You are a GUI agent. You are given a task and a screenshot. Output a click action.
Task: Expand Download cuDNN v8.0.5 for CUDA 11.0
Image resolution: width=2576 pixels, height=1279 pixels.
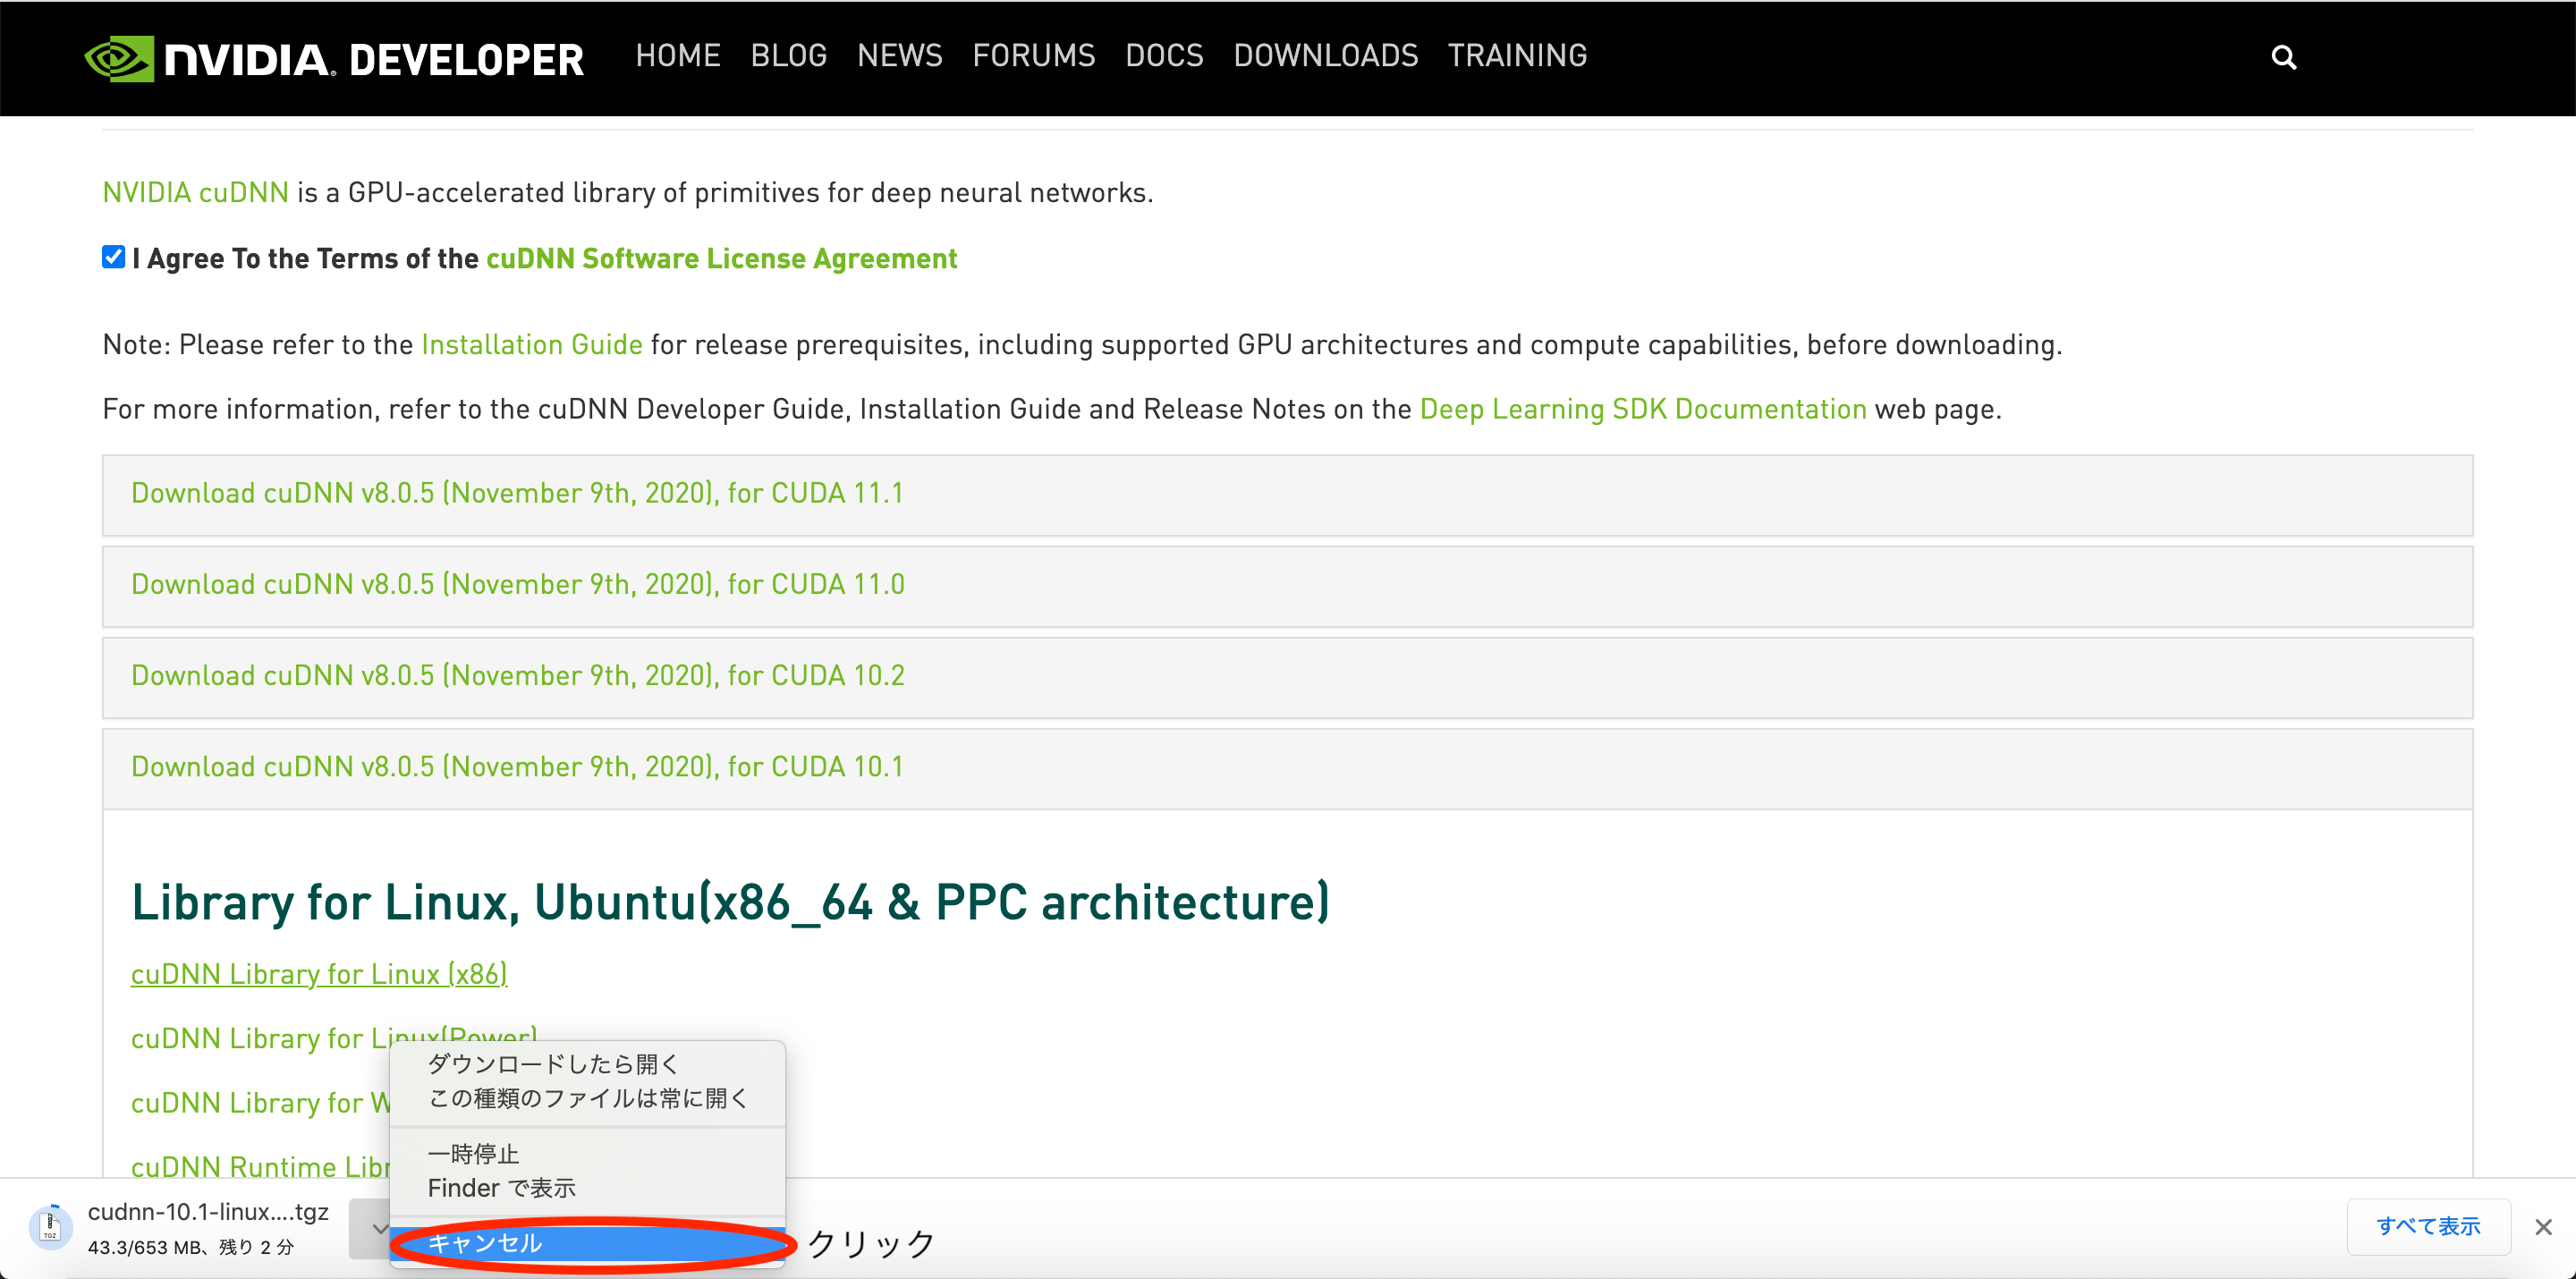(517, 584)
